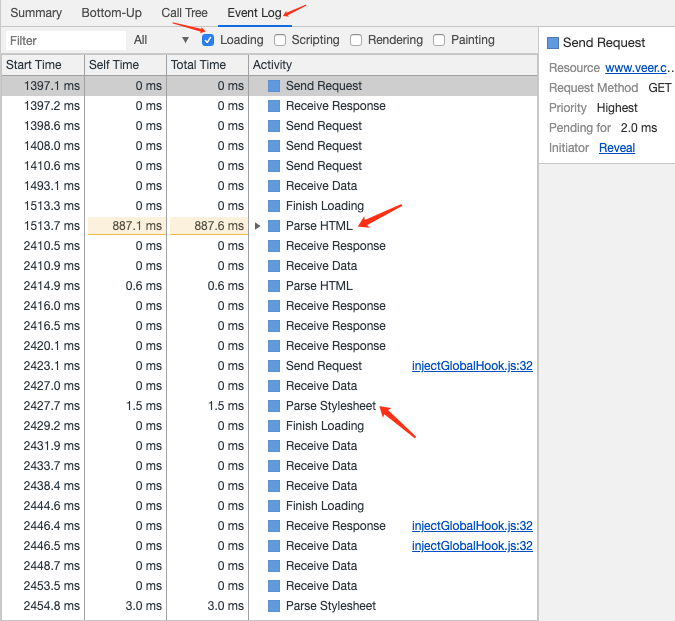Open the www.veer.c resource link
This screenshot has width=675, height=621.
click(x=638, y=68)
